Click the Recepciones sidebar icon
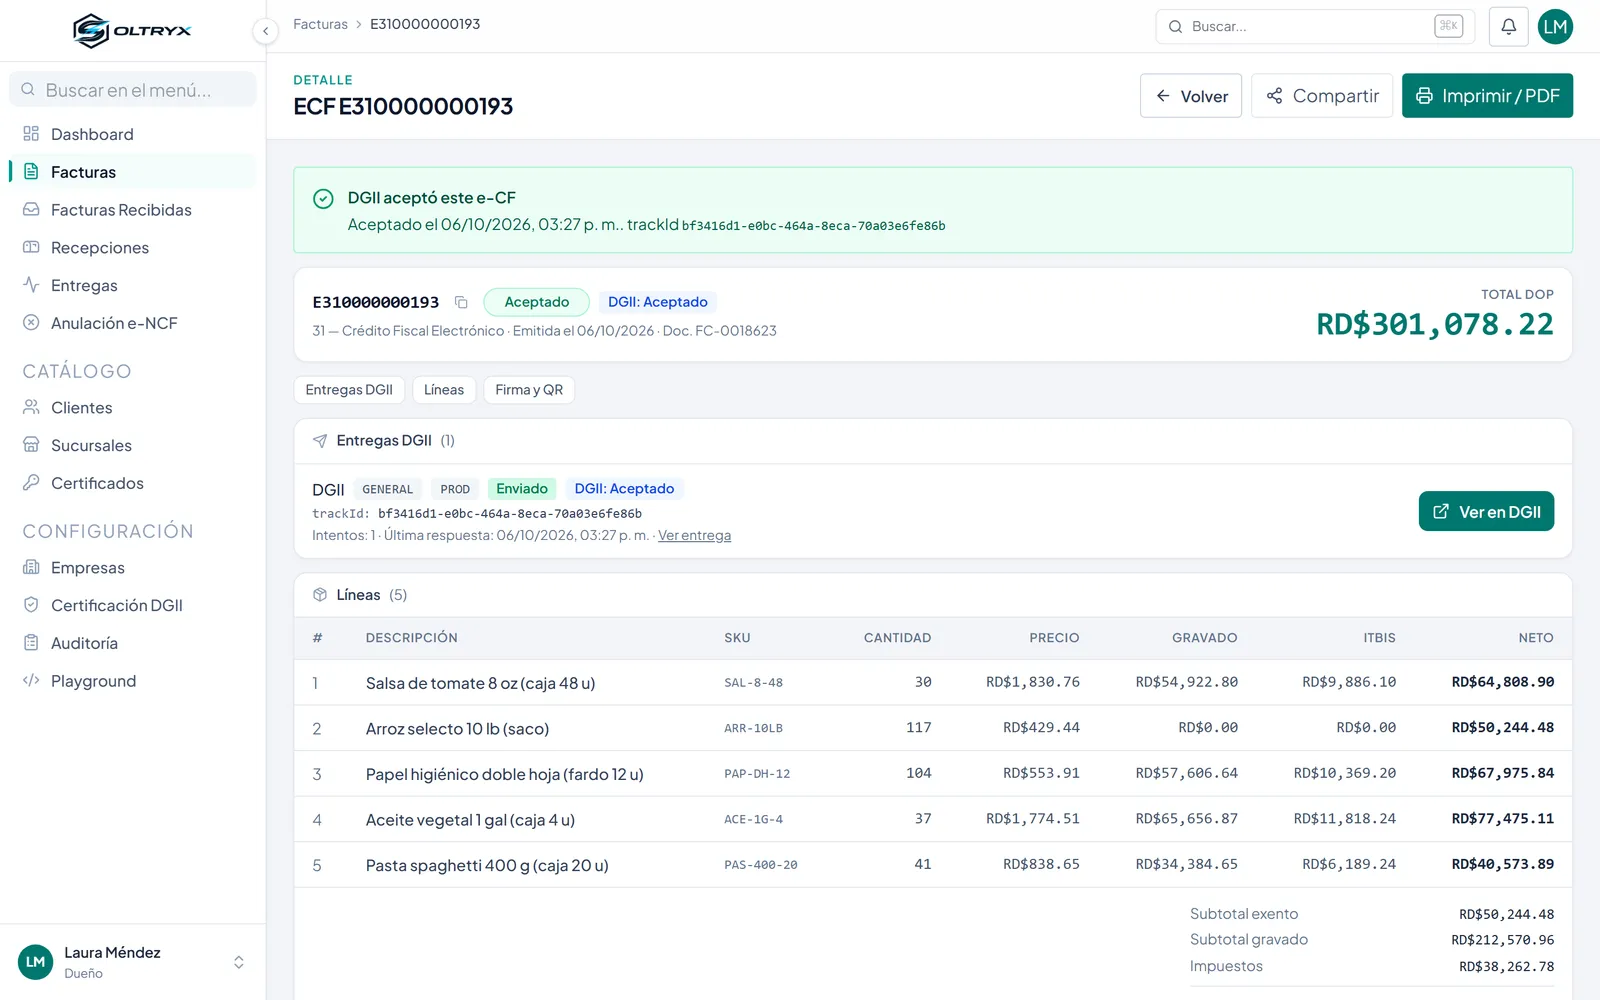1600x1000 pixels. coord(31,247)
